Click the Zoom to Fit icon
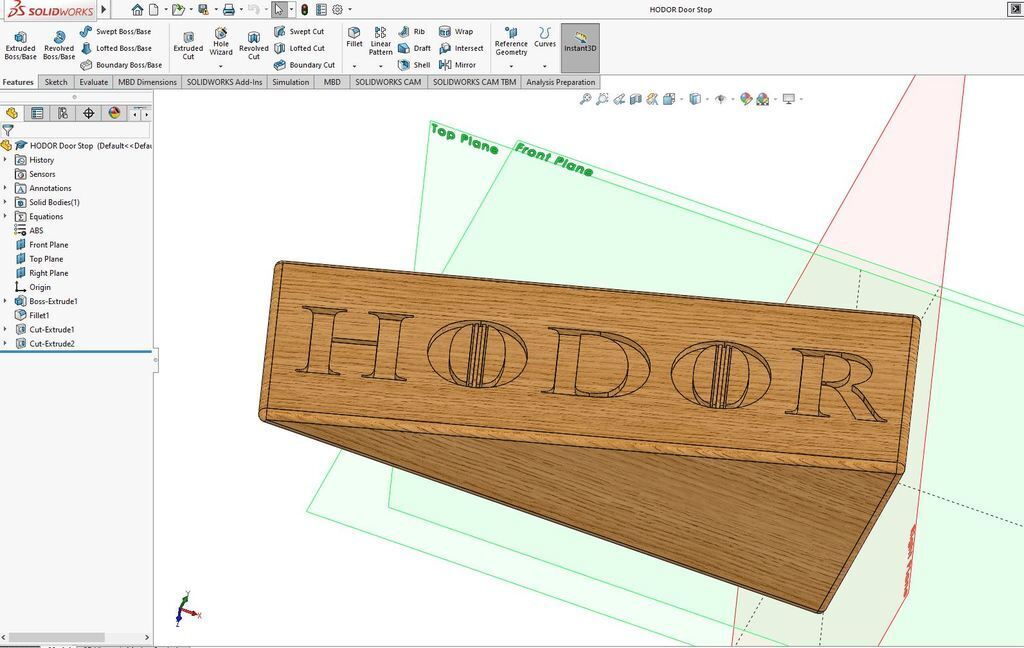Image resolution: width=1024 pixels, height=648 pixels. (586, 99)
